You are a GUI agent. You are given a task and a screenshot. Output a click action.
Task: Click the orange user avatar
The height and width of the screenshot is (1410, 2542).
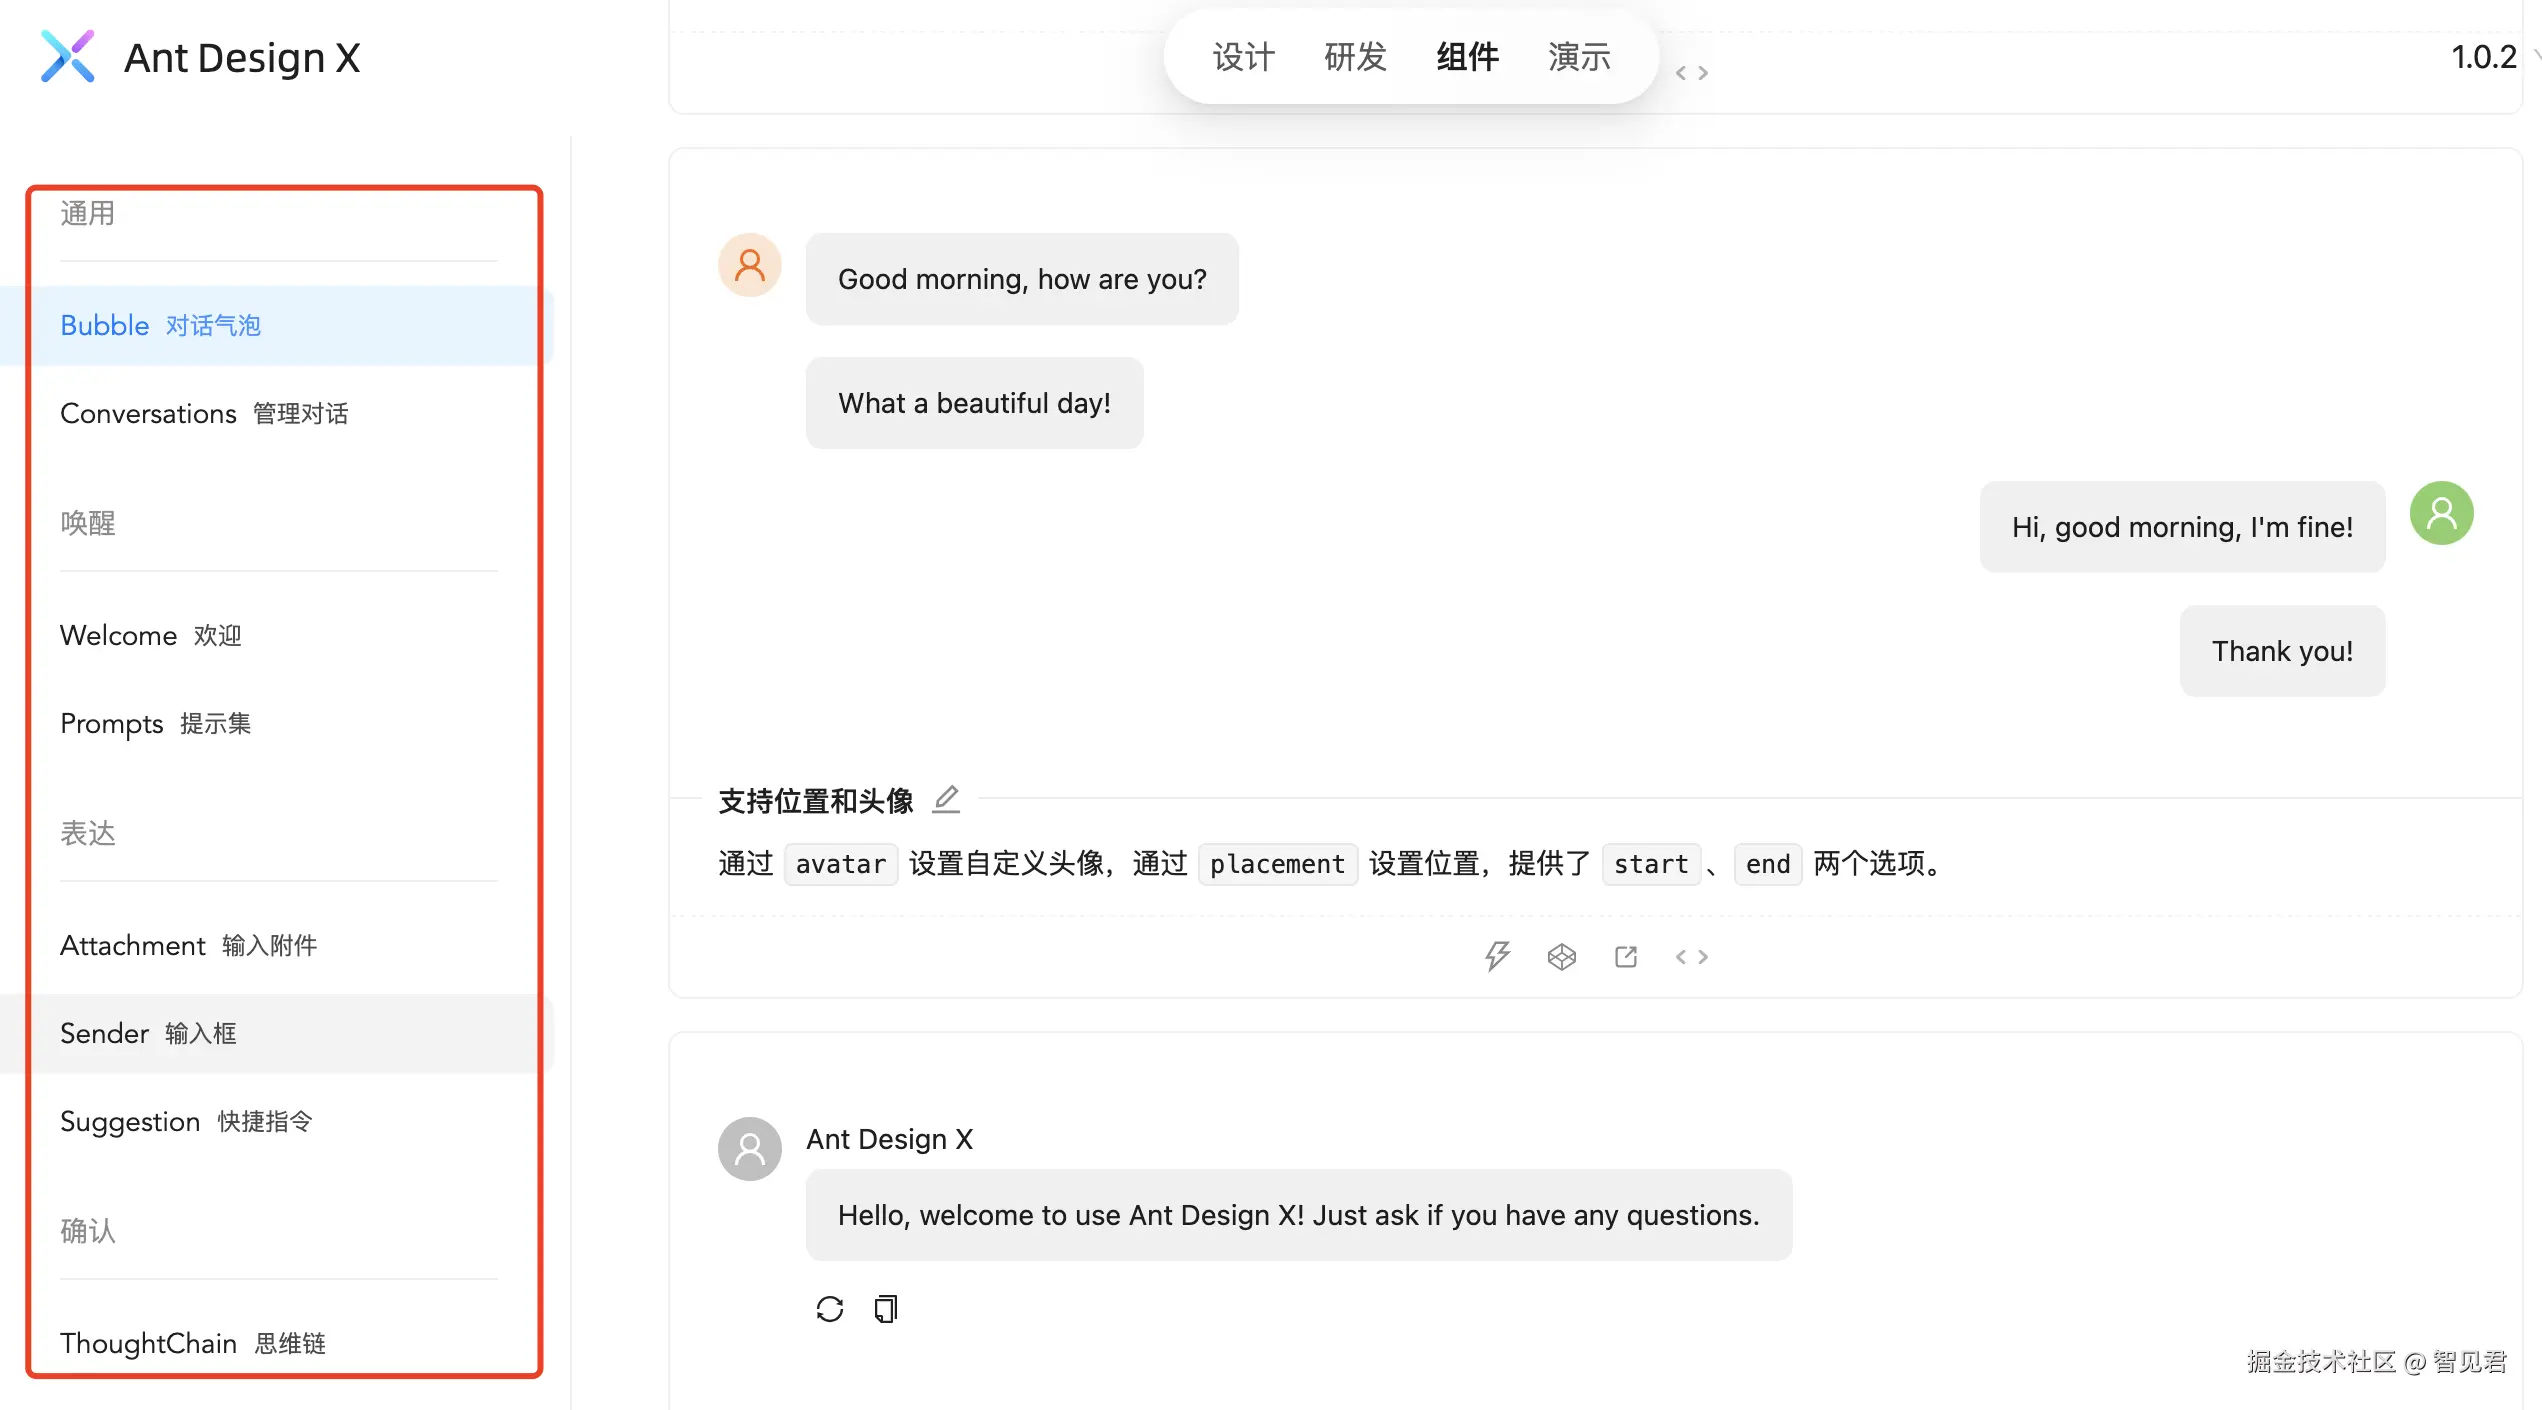pyautogui.click(x=750, y=265)
